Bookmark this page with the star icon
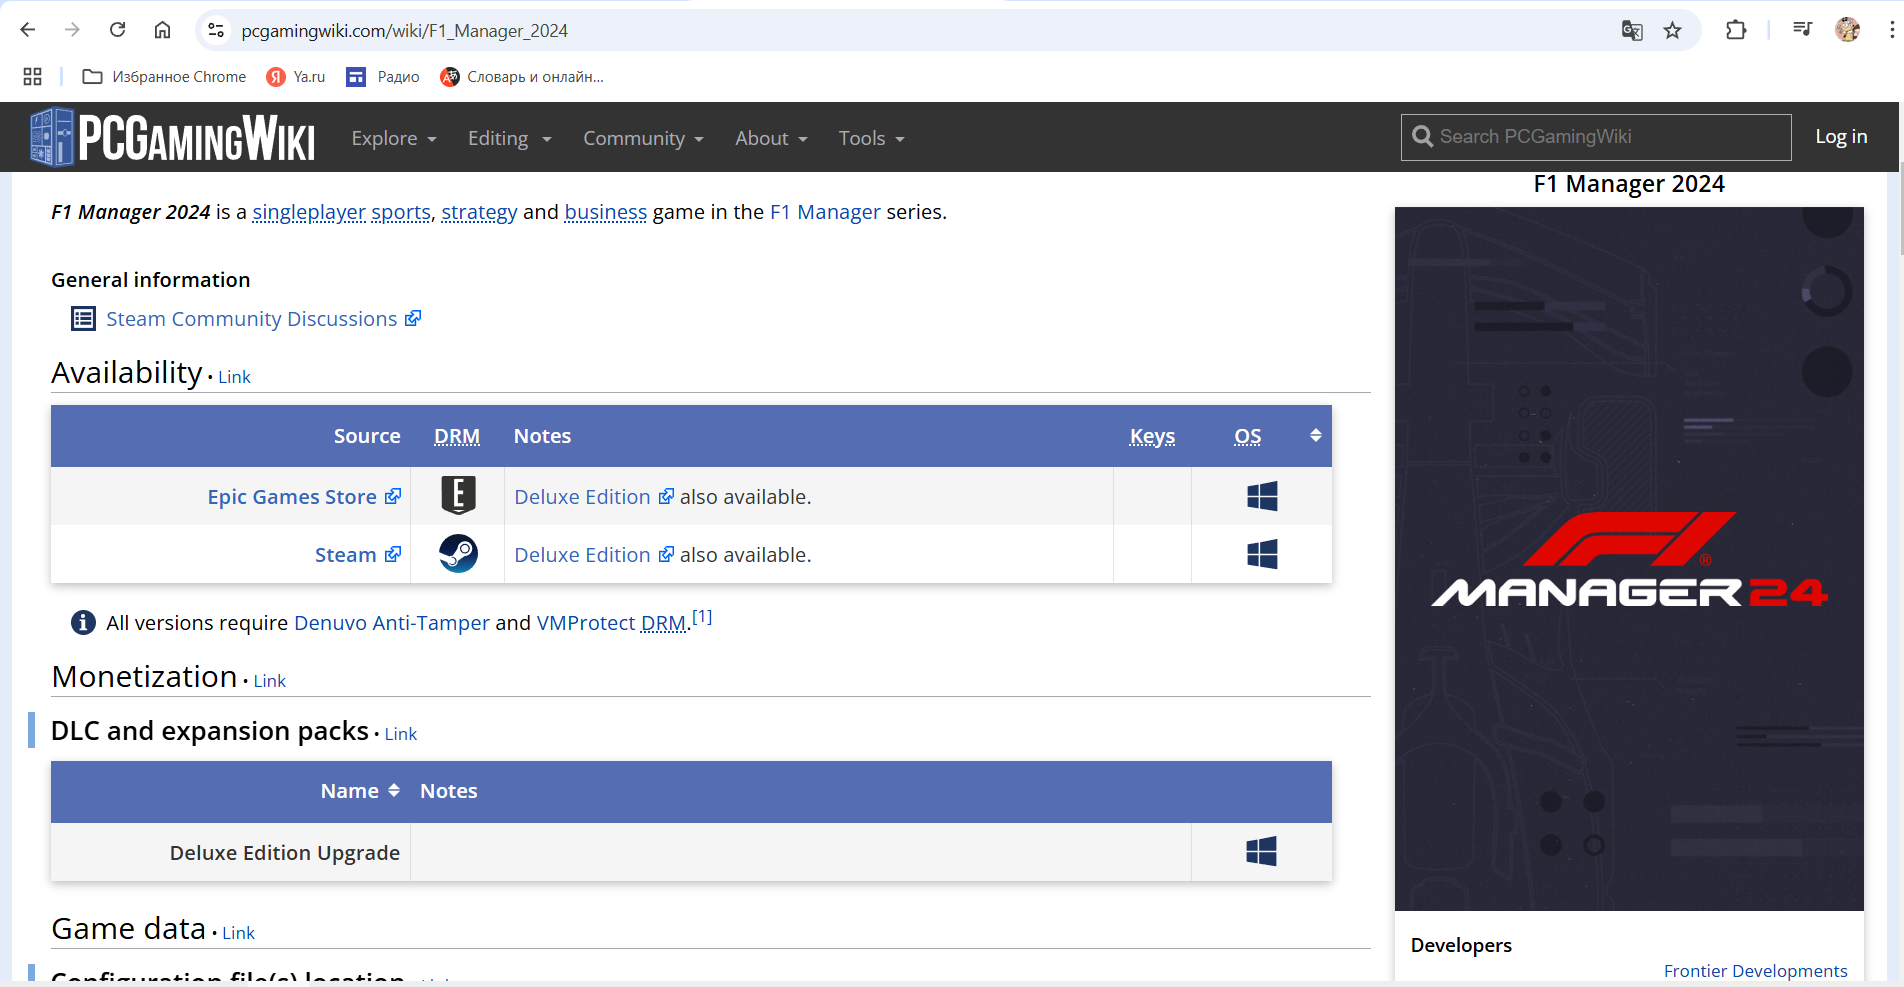This screenshot has width=1904, height=987. [x=1672, y=31]
